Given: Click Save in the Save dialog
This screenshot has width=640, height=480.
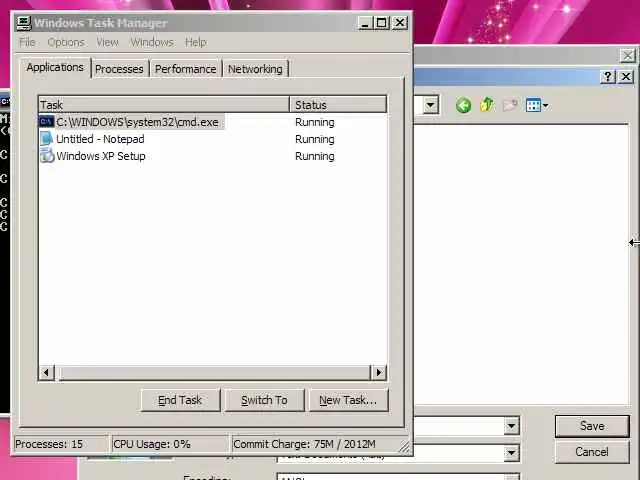Looking at the screenshot, I should pos(592,426).
